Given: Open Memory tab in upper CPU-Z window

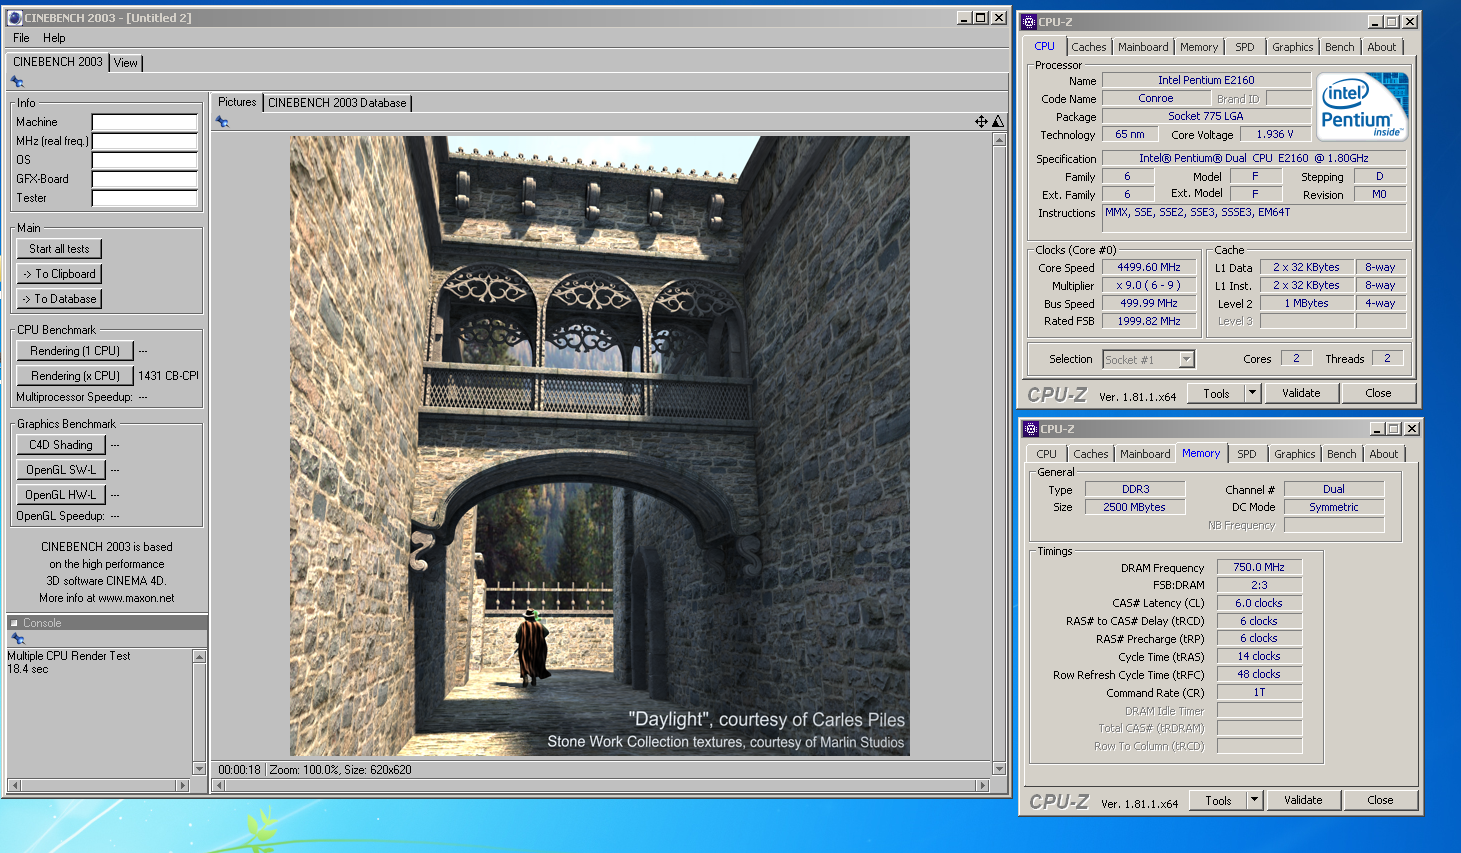Looking at the screenshot, I should [x=1199, y=47].
